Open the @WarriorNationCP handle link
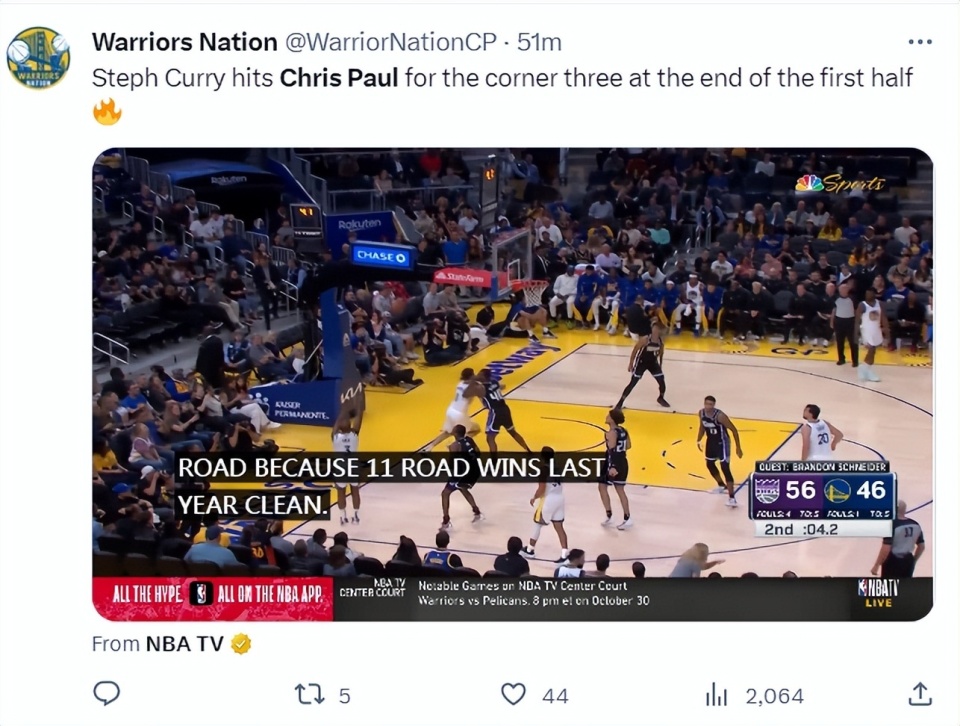Image resolution: width=960 pixels, height=726 pixels. click(391, 42)
